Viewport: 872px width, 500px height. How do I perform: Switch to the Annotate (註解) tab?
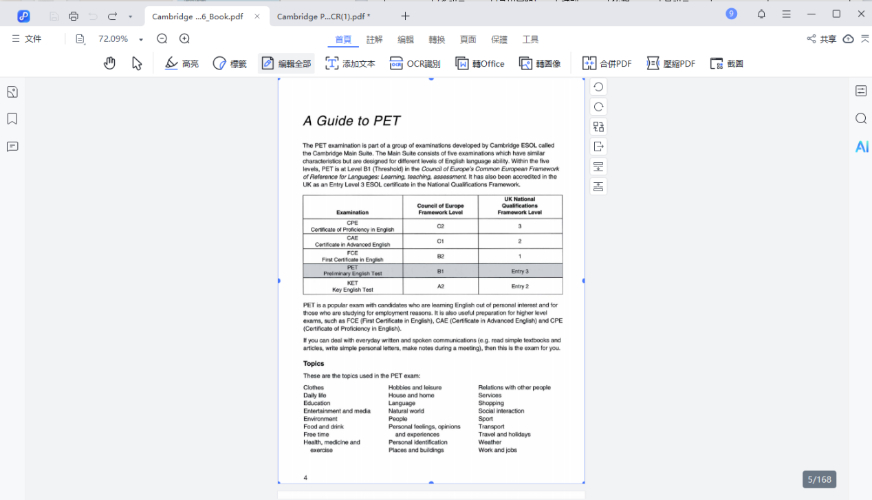[x=374, y=39]
